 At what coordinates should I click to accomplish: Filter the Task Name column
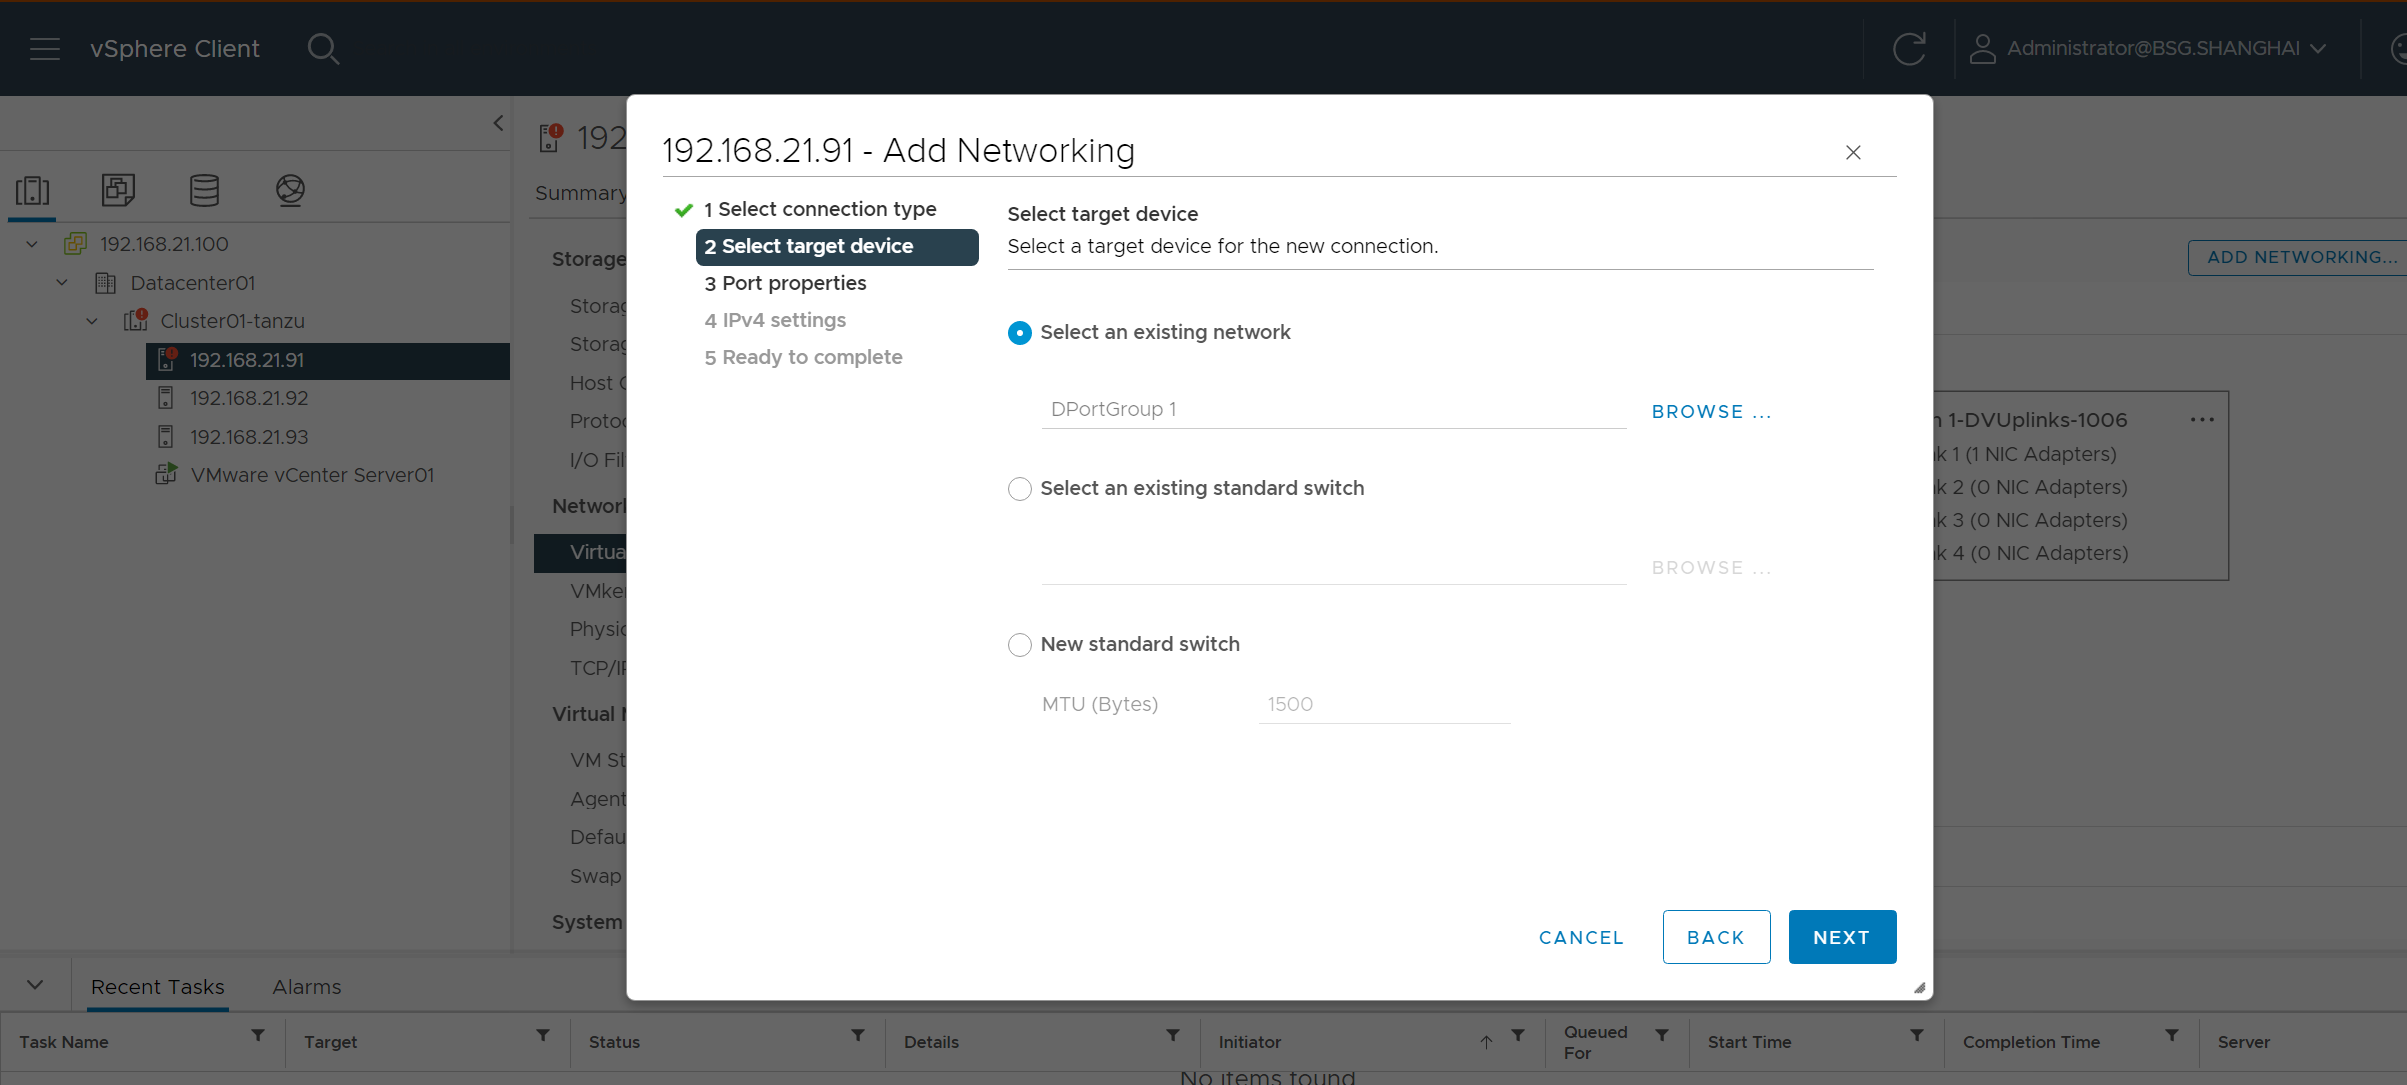pyautogui.click(x=258, y=1036)
